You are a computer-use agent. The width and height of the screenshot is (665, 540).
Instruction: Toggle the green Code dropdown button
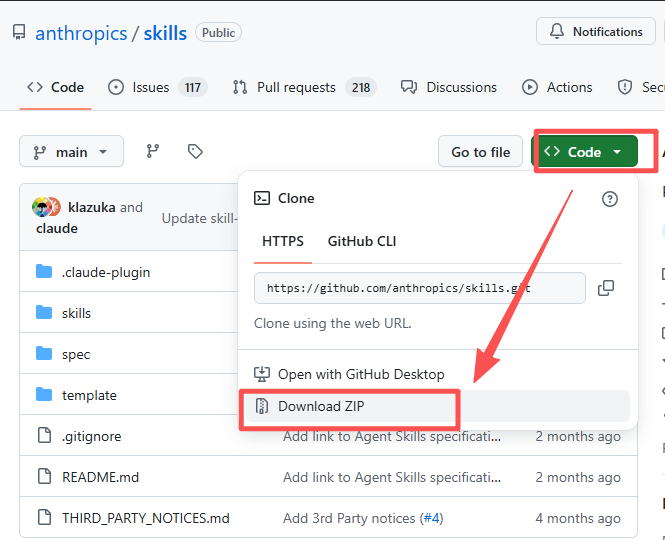tap(584, 151)
